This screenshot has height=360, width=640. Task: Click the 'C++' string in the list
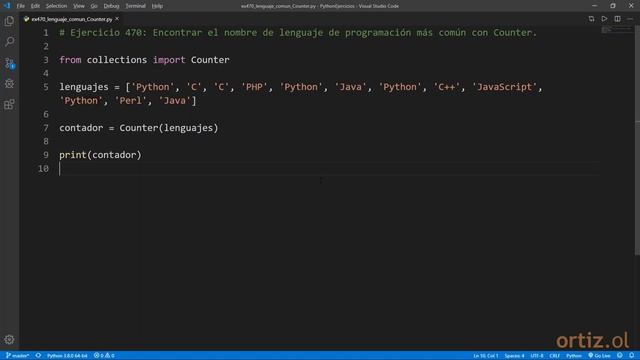[447, 87]
